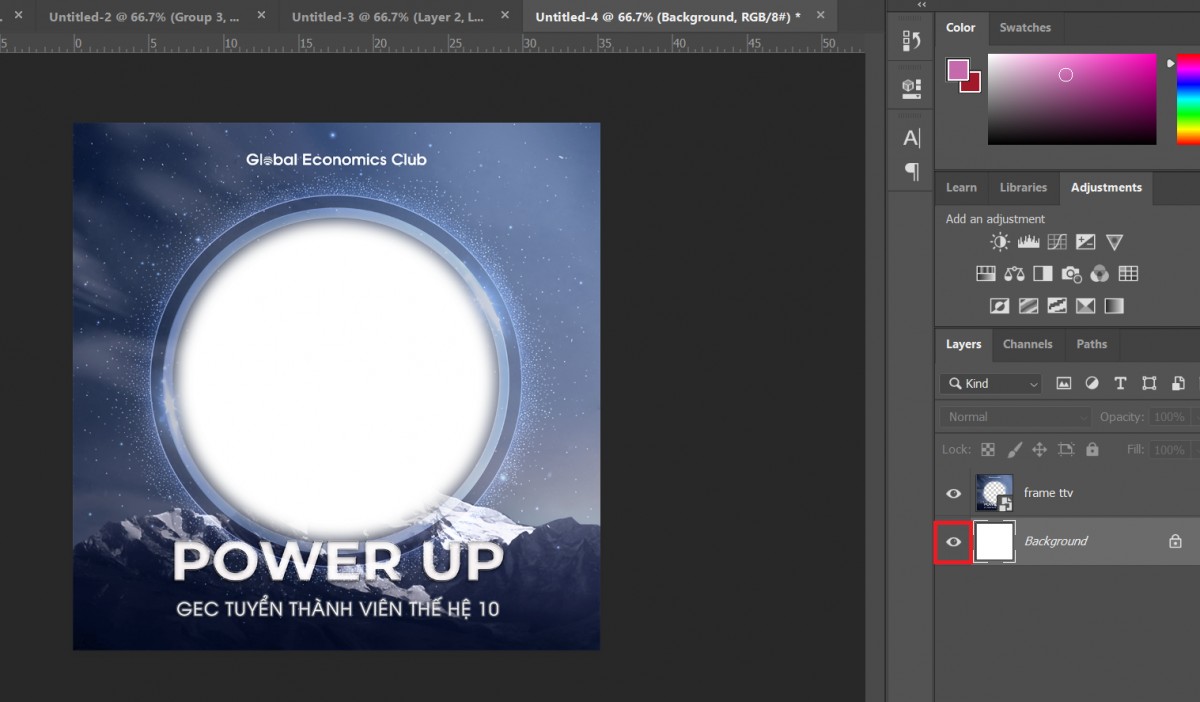1200x702 pixels.
Task: Hide the frame ttv layer
Action: coord(953,493)
